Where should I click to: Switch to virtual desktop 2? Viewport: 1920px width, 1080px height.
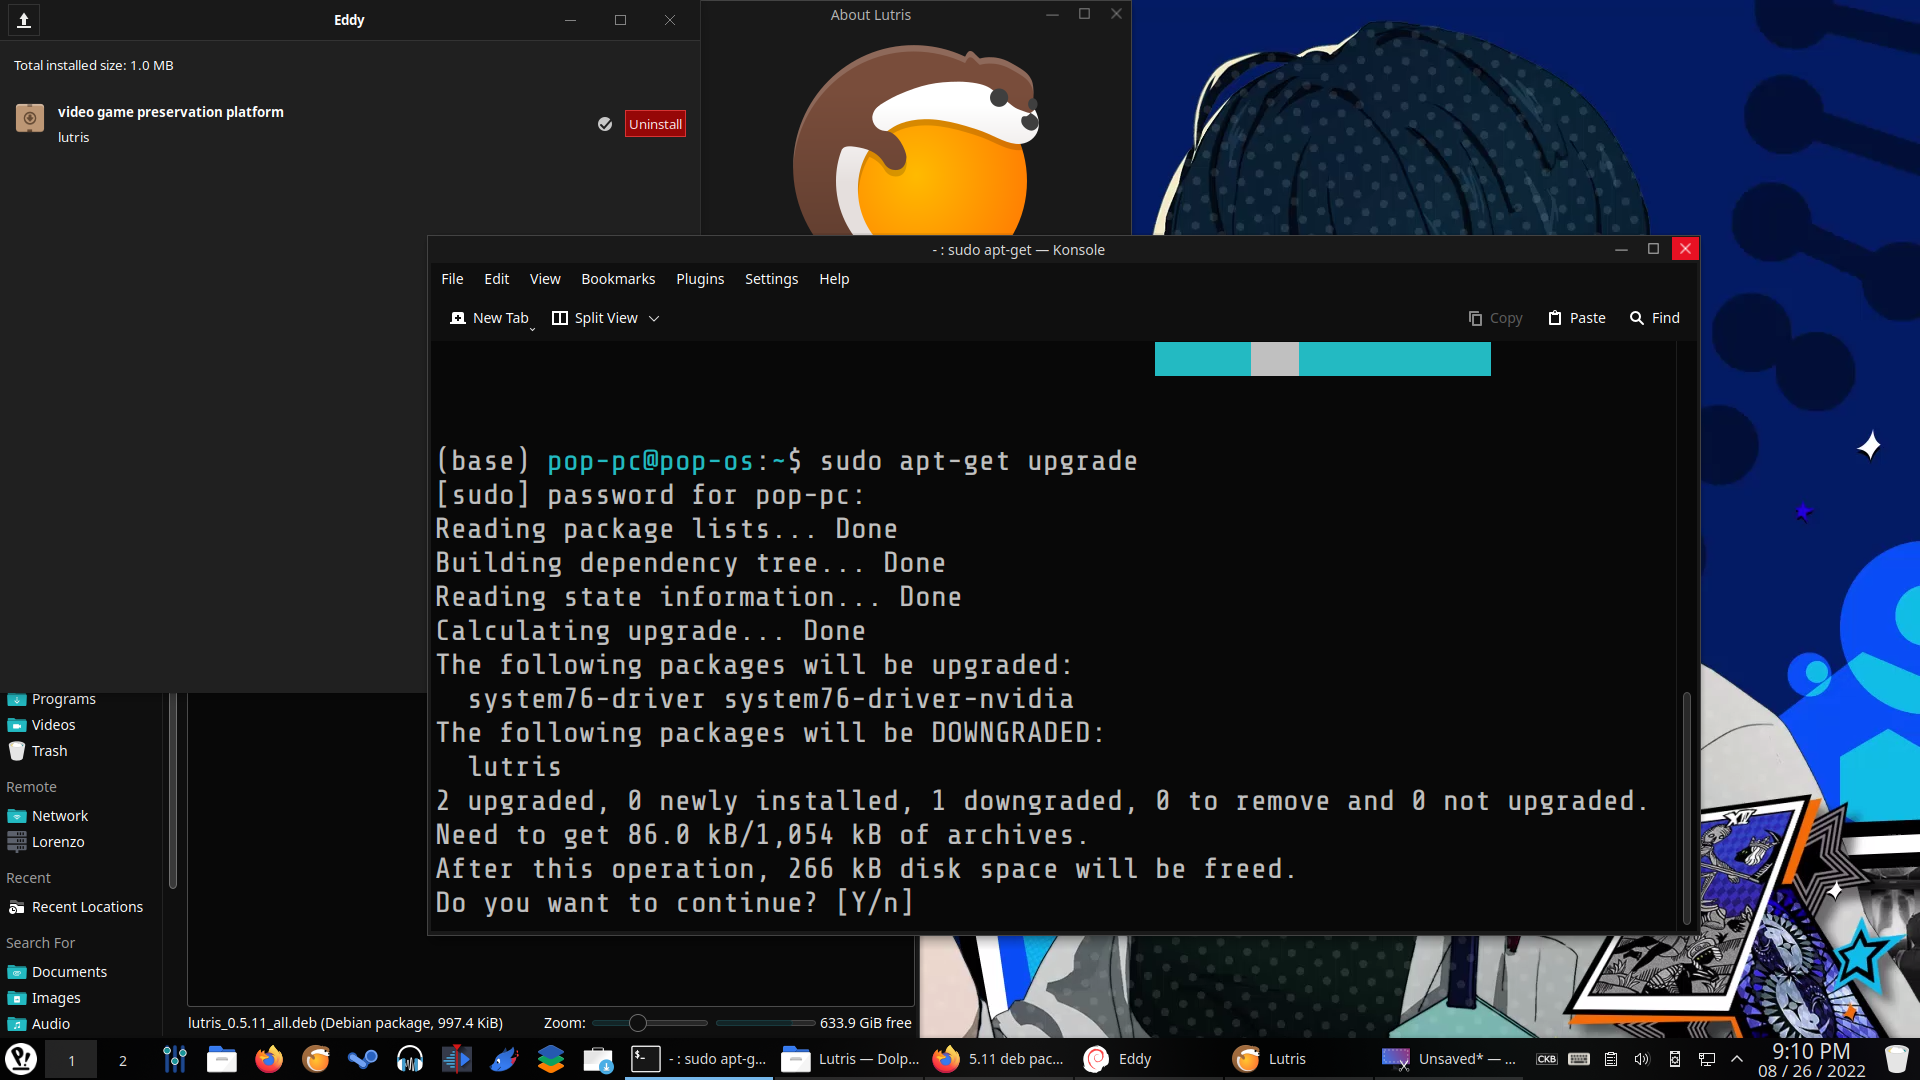(123, 1060)
